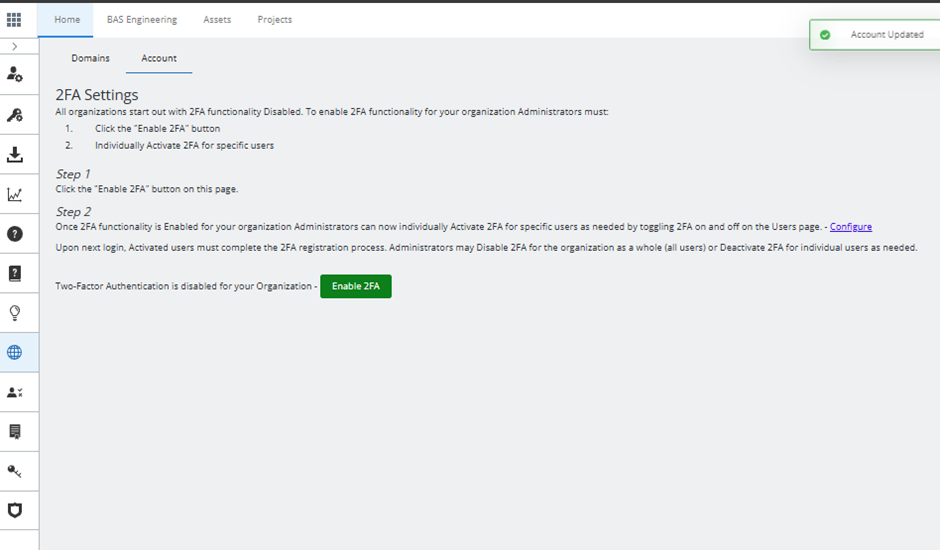The width and height of the screenshot is (940, 550).
Task: Open the Projects menu
Action: [275, 19]
